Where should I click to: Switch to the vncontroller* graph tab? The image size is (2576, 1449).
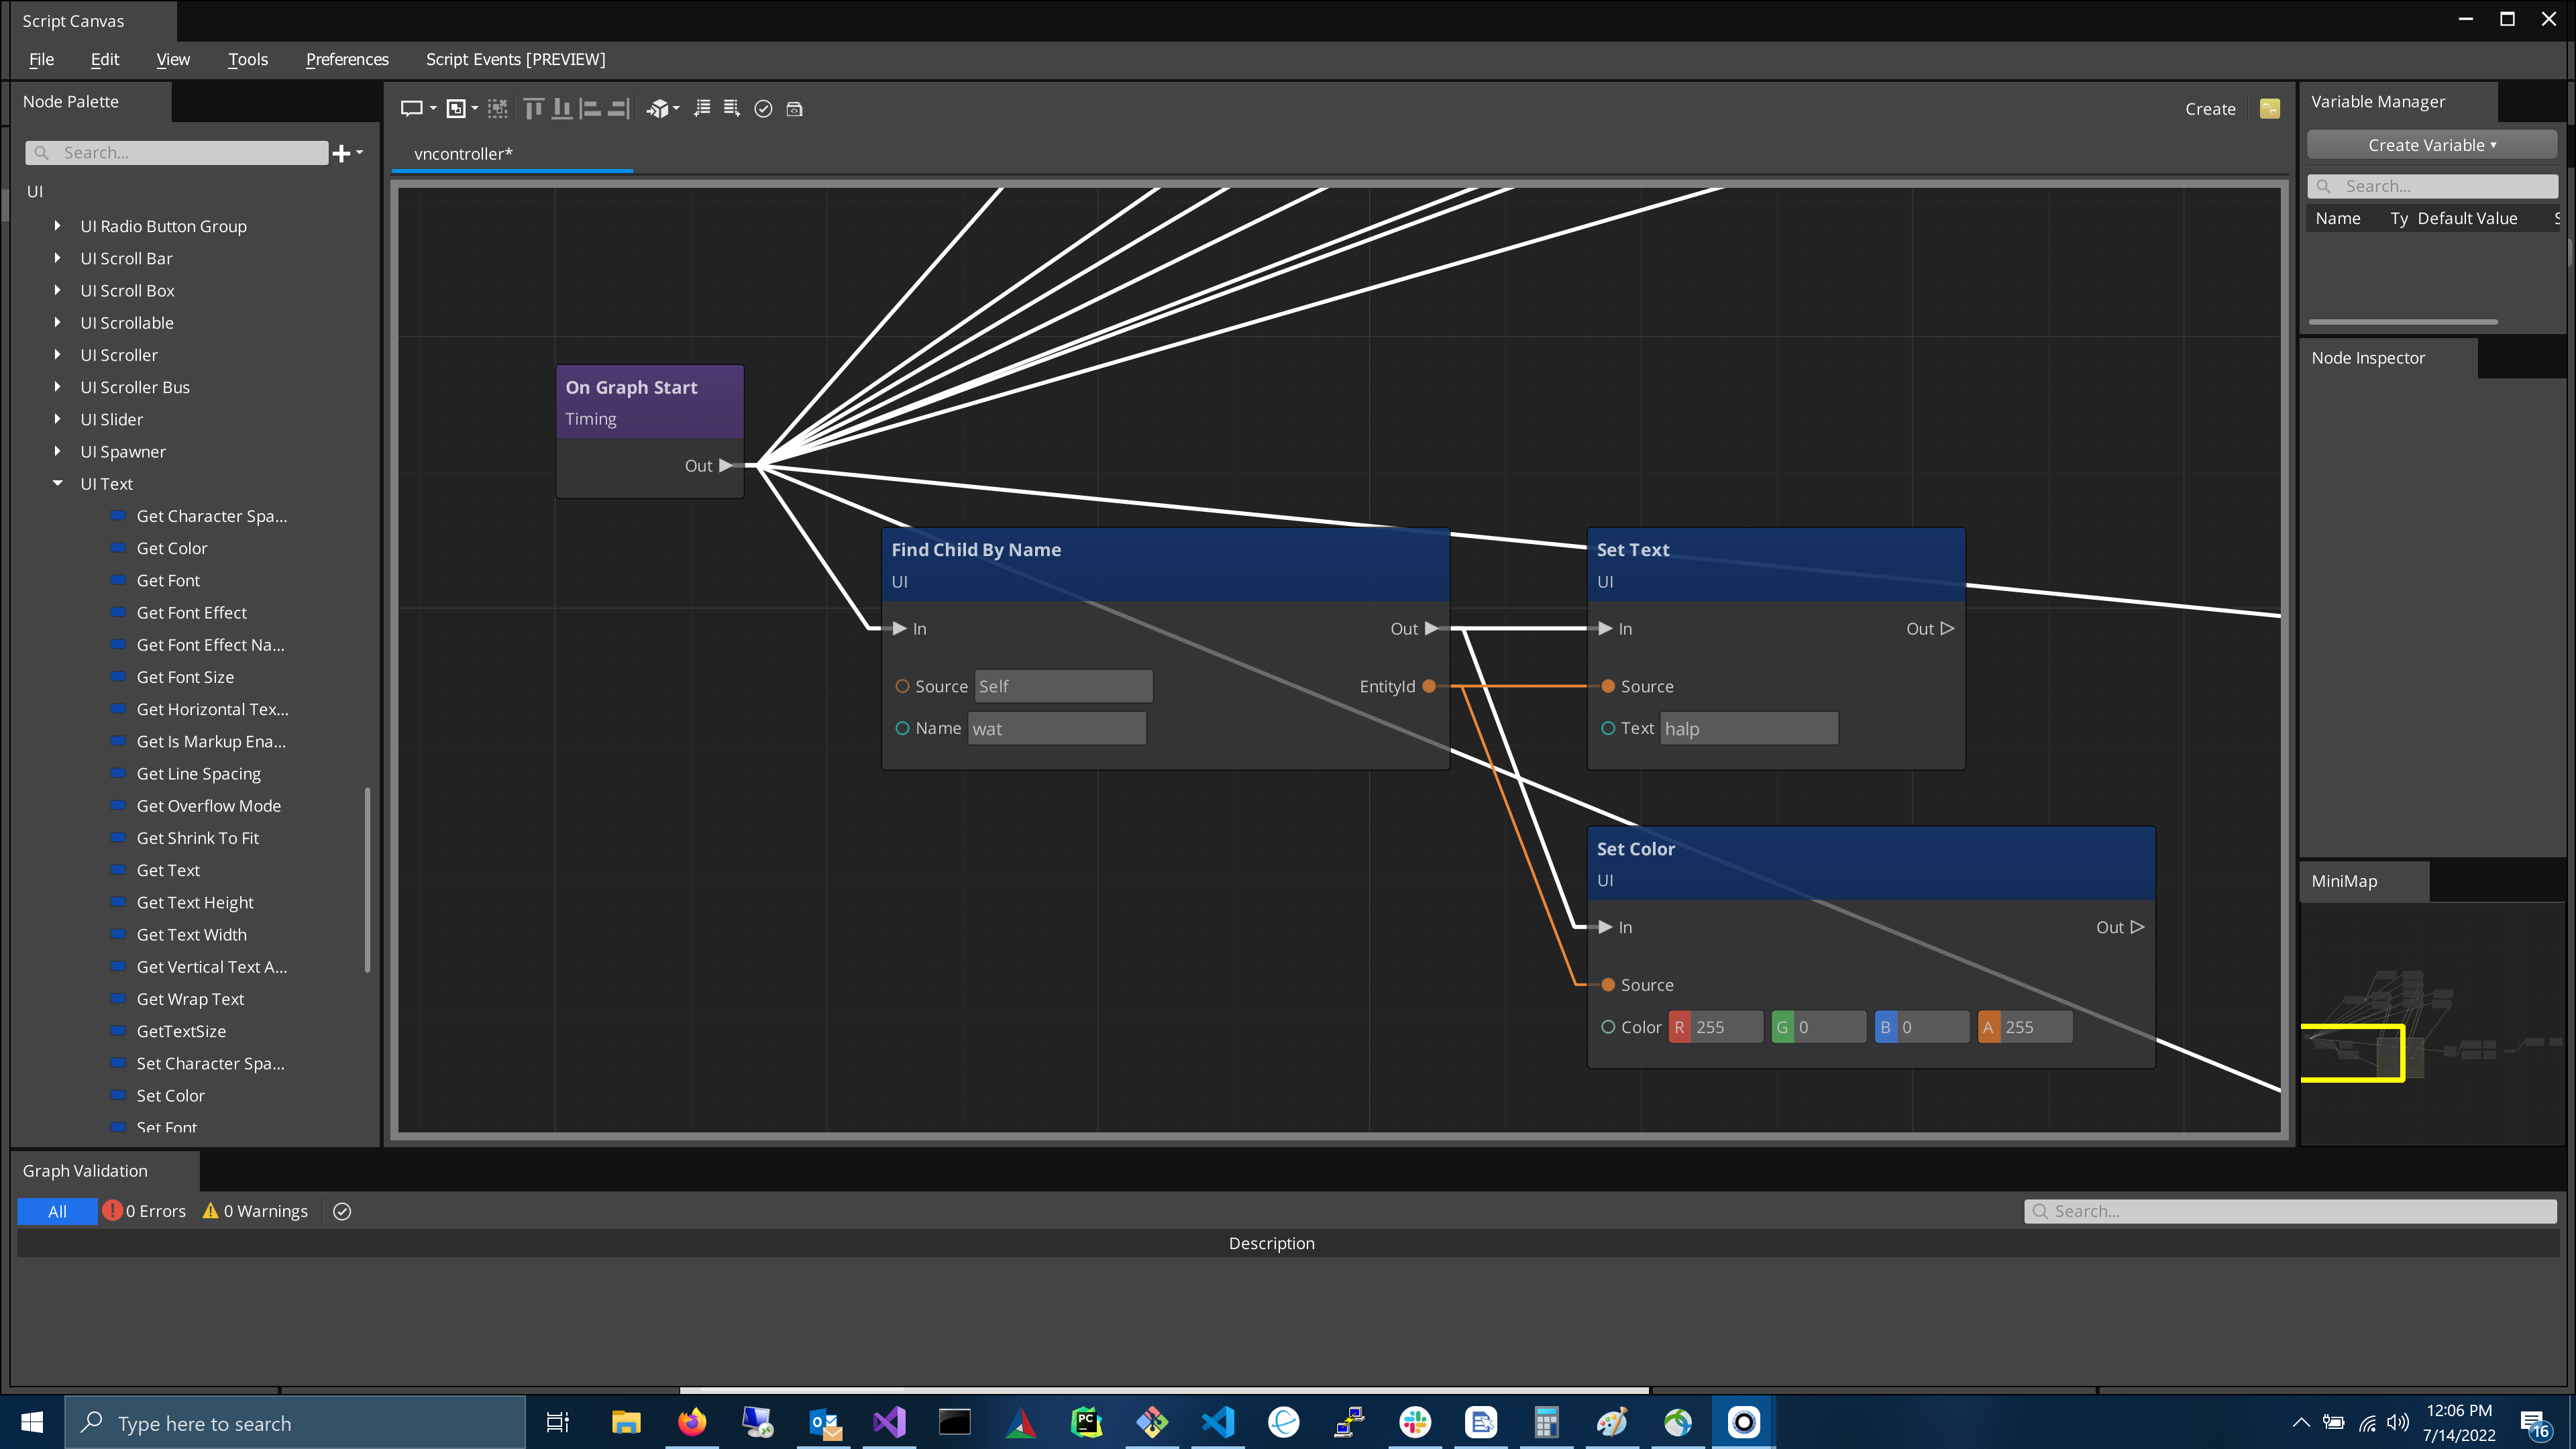coord(463,154)
